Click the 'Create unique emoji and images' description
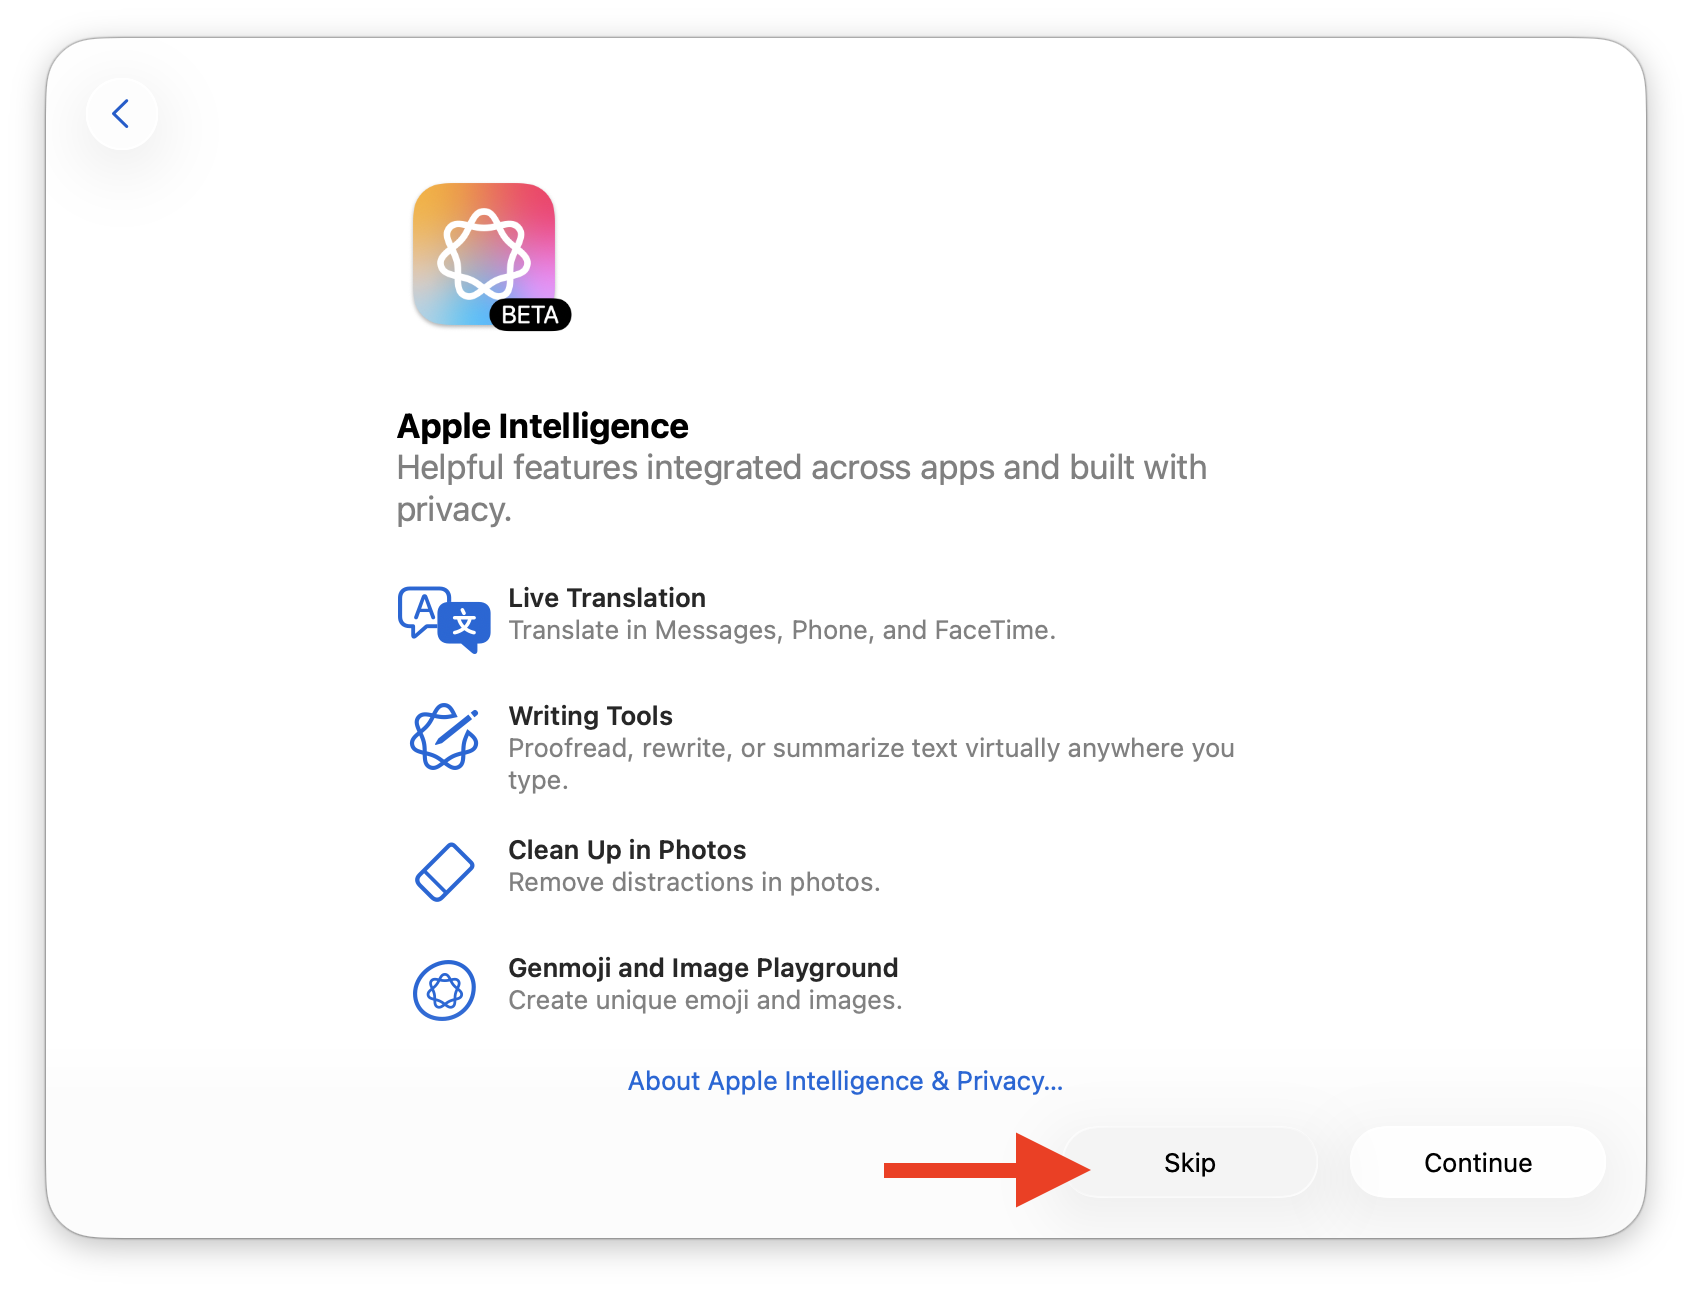Screen dimensions: 1692x1292 tap(705, 1000)
